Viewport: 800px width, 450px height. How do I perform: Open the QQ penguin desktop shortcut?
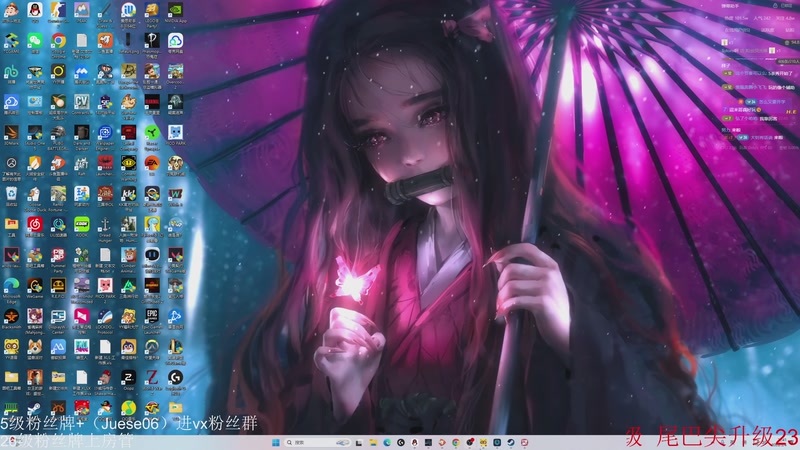click(x=35, y=10)
